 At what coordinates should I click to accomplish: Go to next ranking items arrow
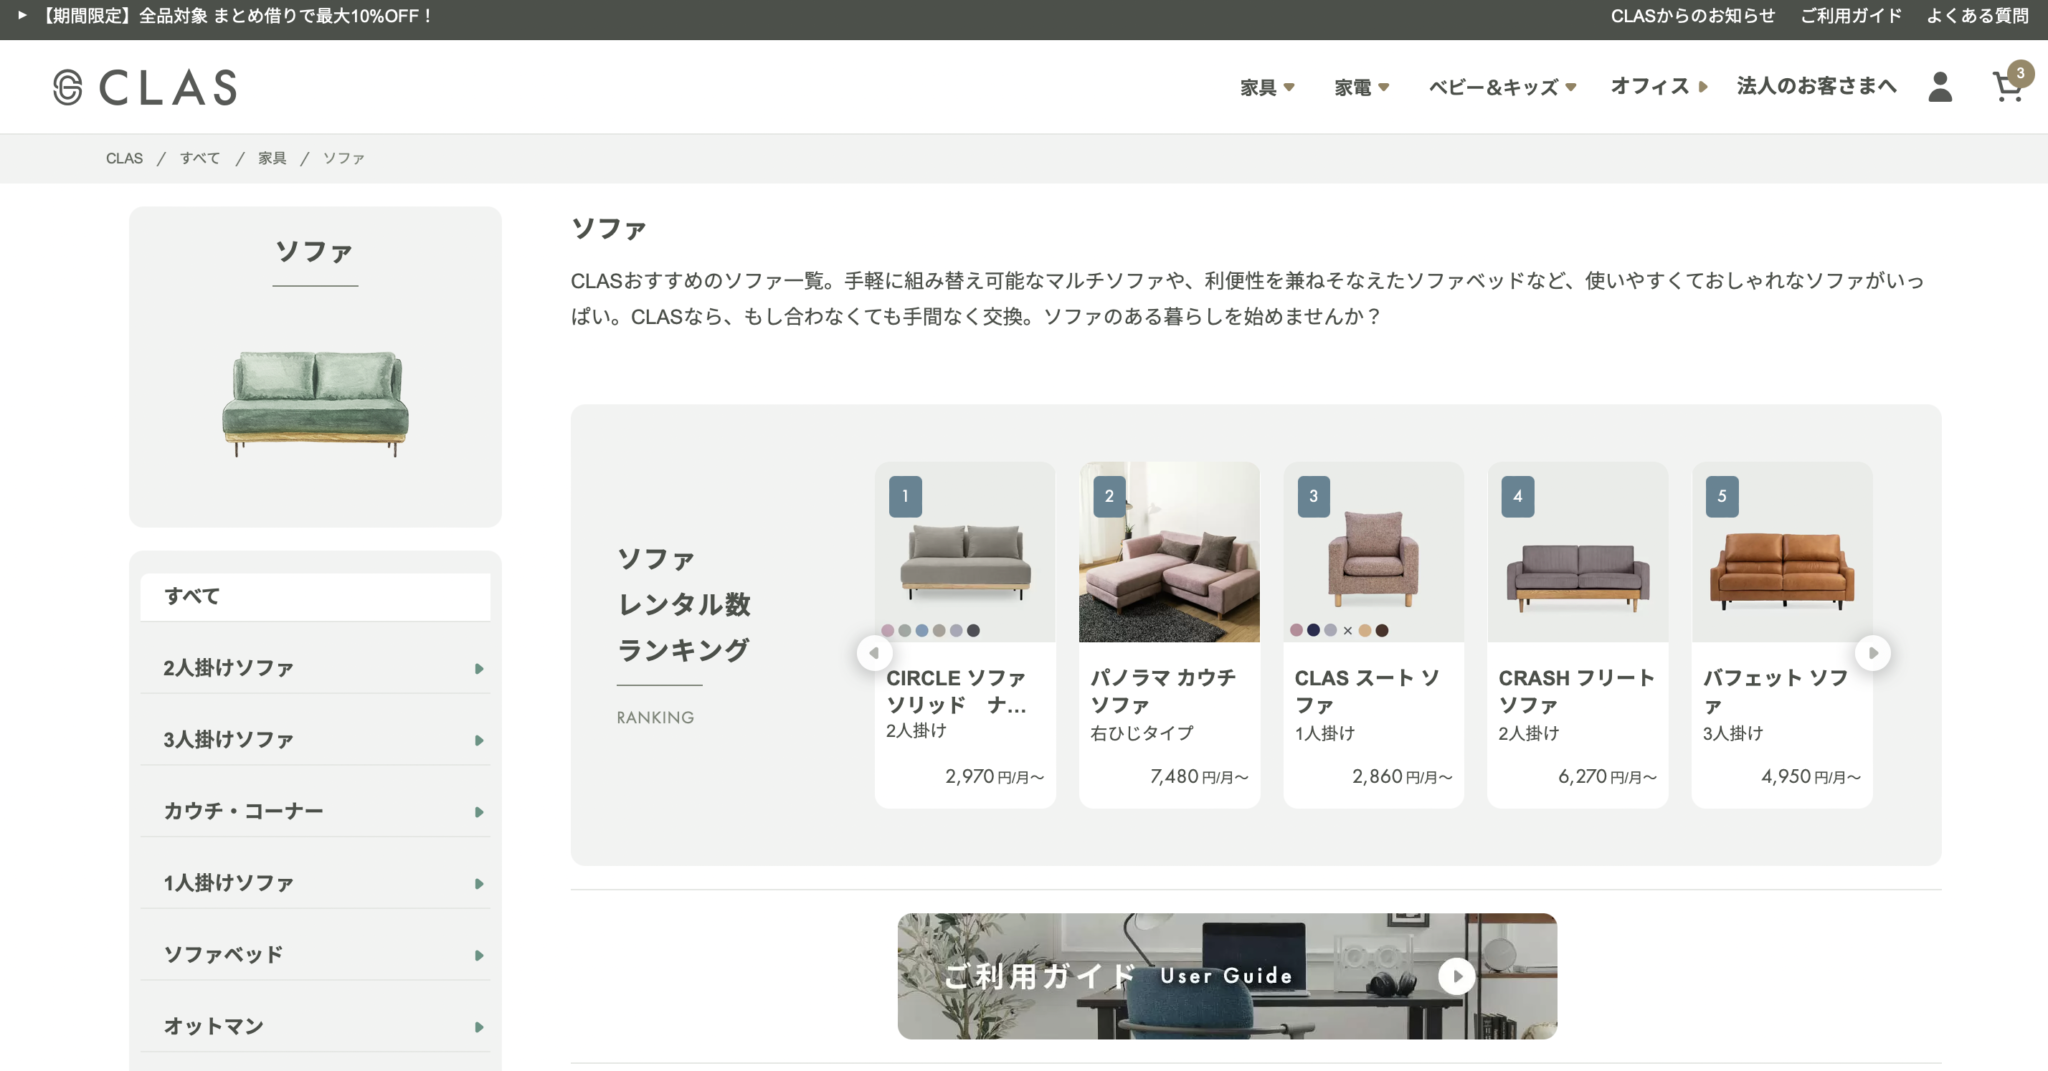[x=1872, y=653]
